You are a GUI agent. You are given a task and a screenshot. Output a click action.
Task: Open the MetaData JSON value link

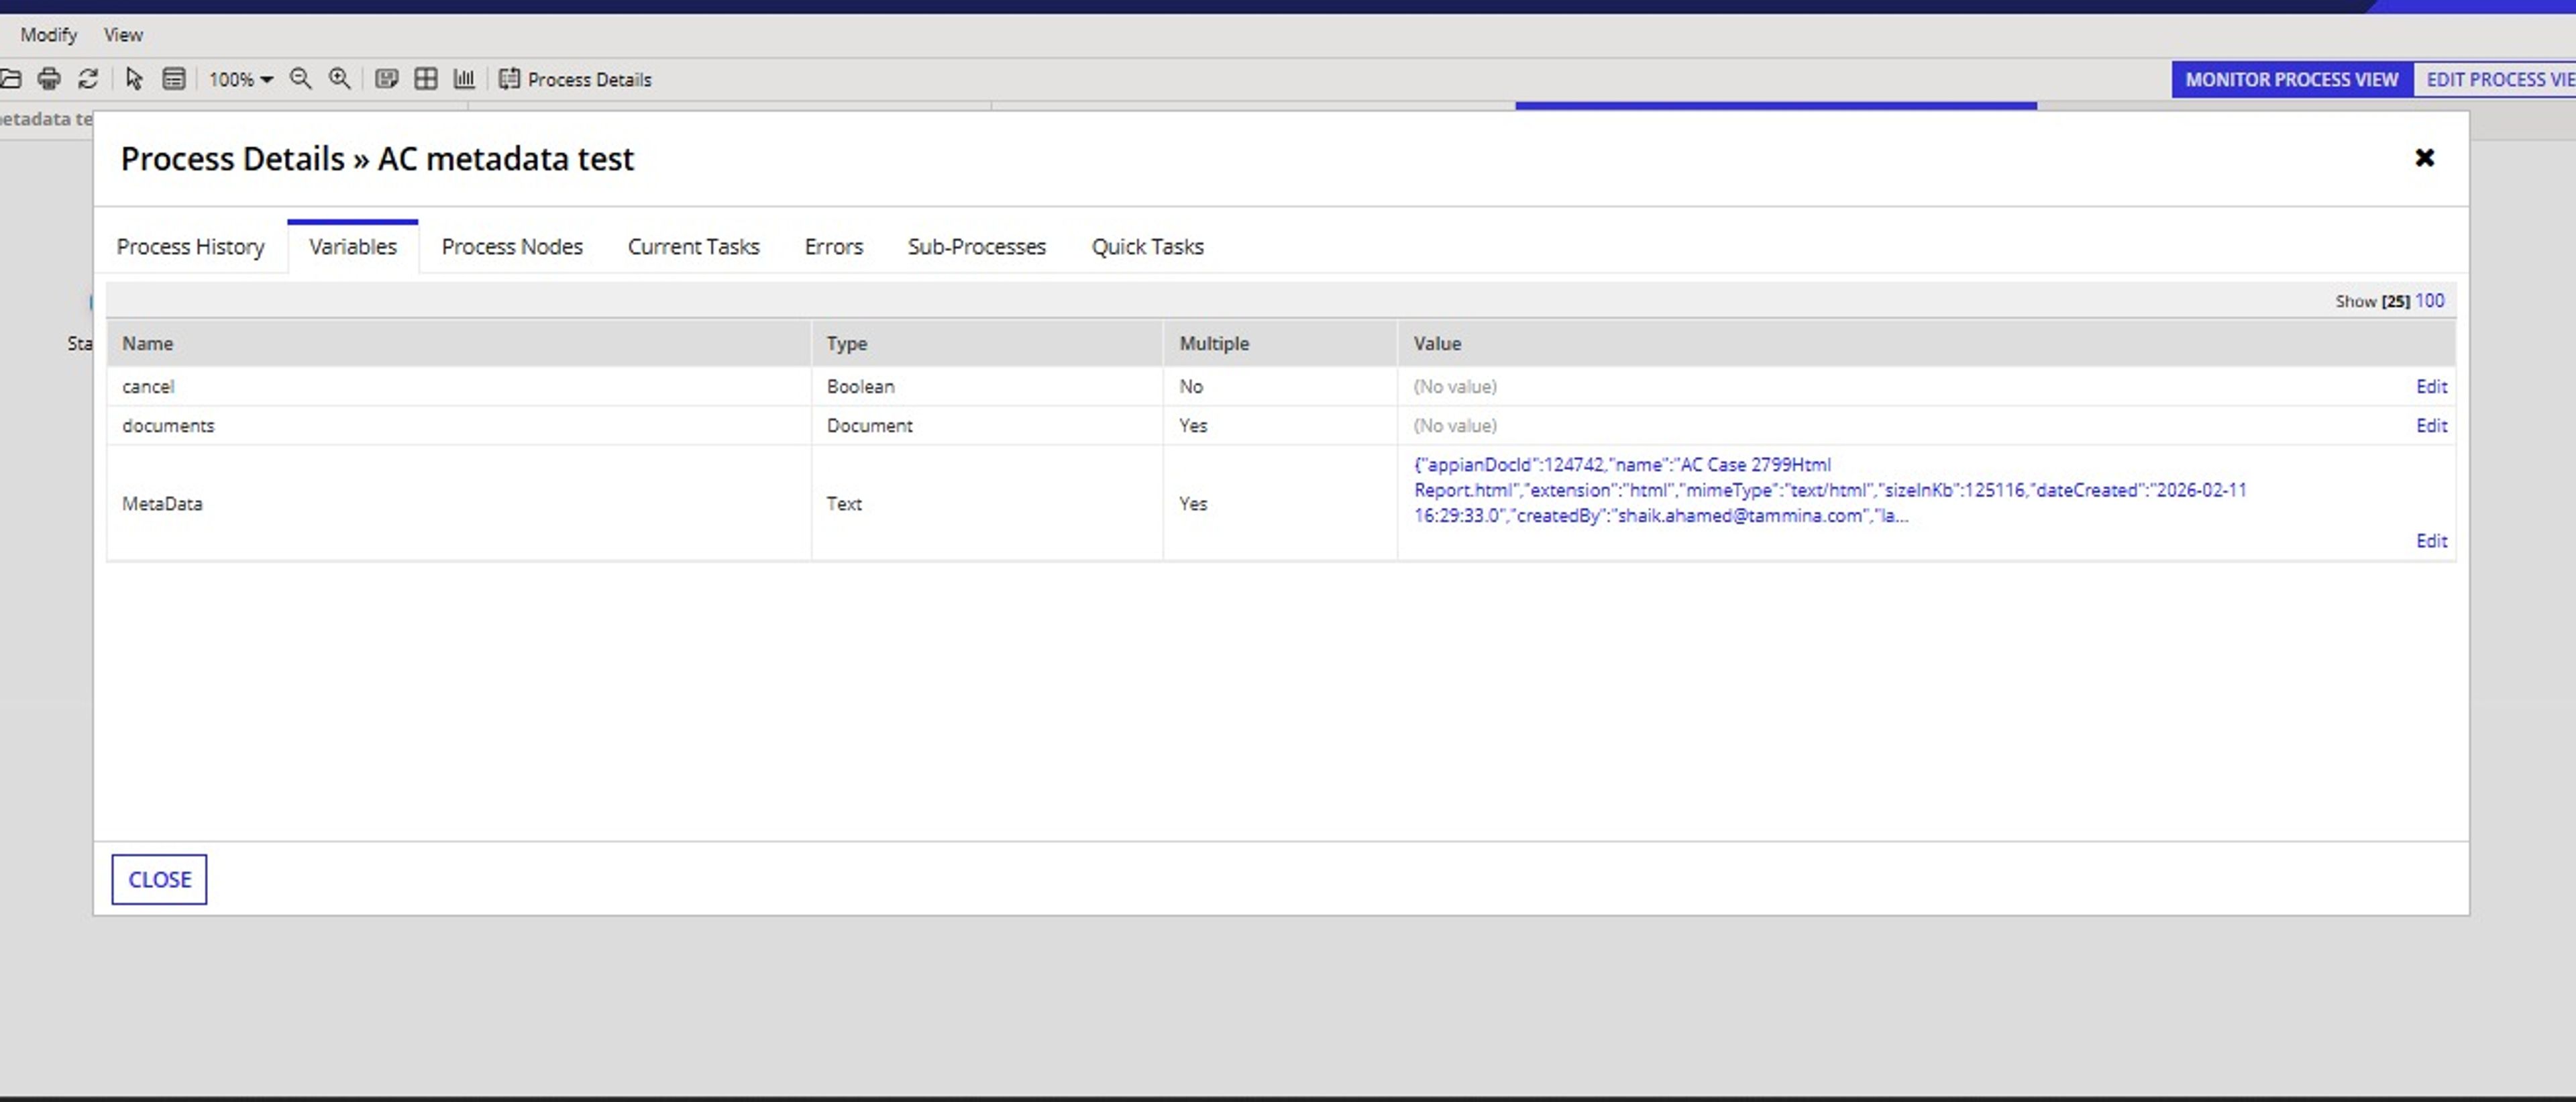[1830, 490]
